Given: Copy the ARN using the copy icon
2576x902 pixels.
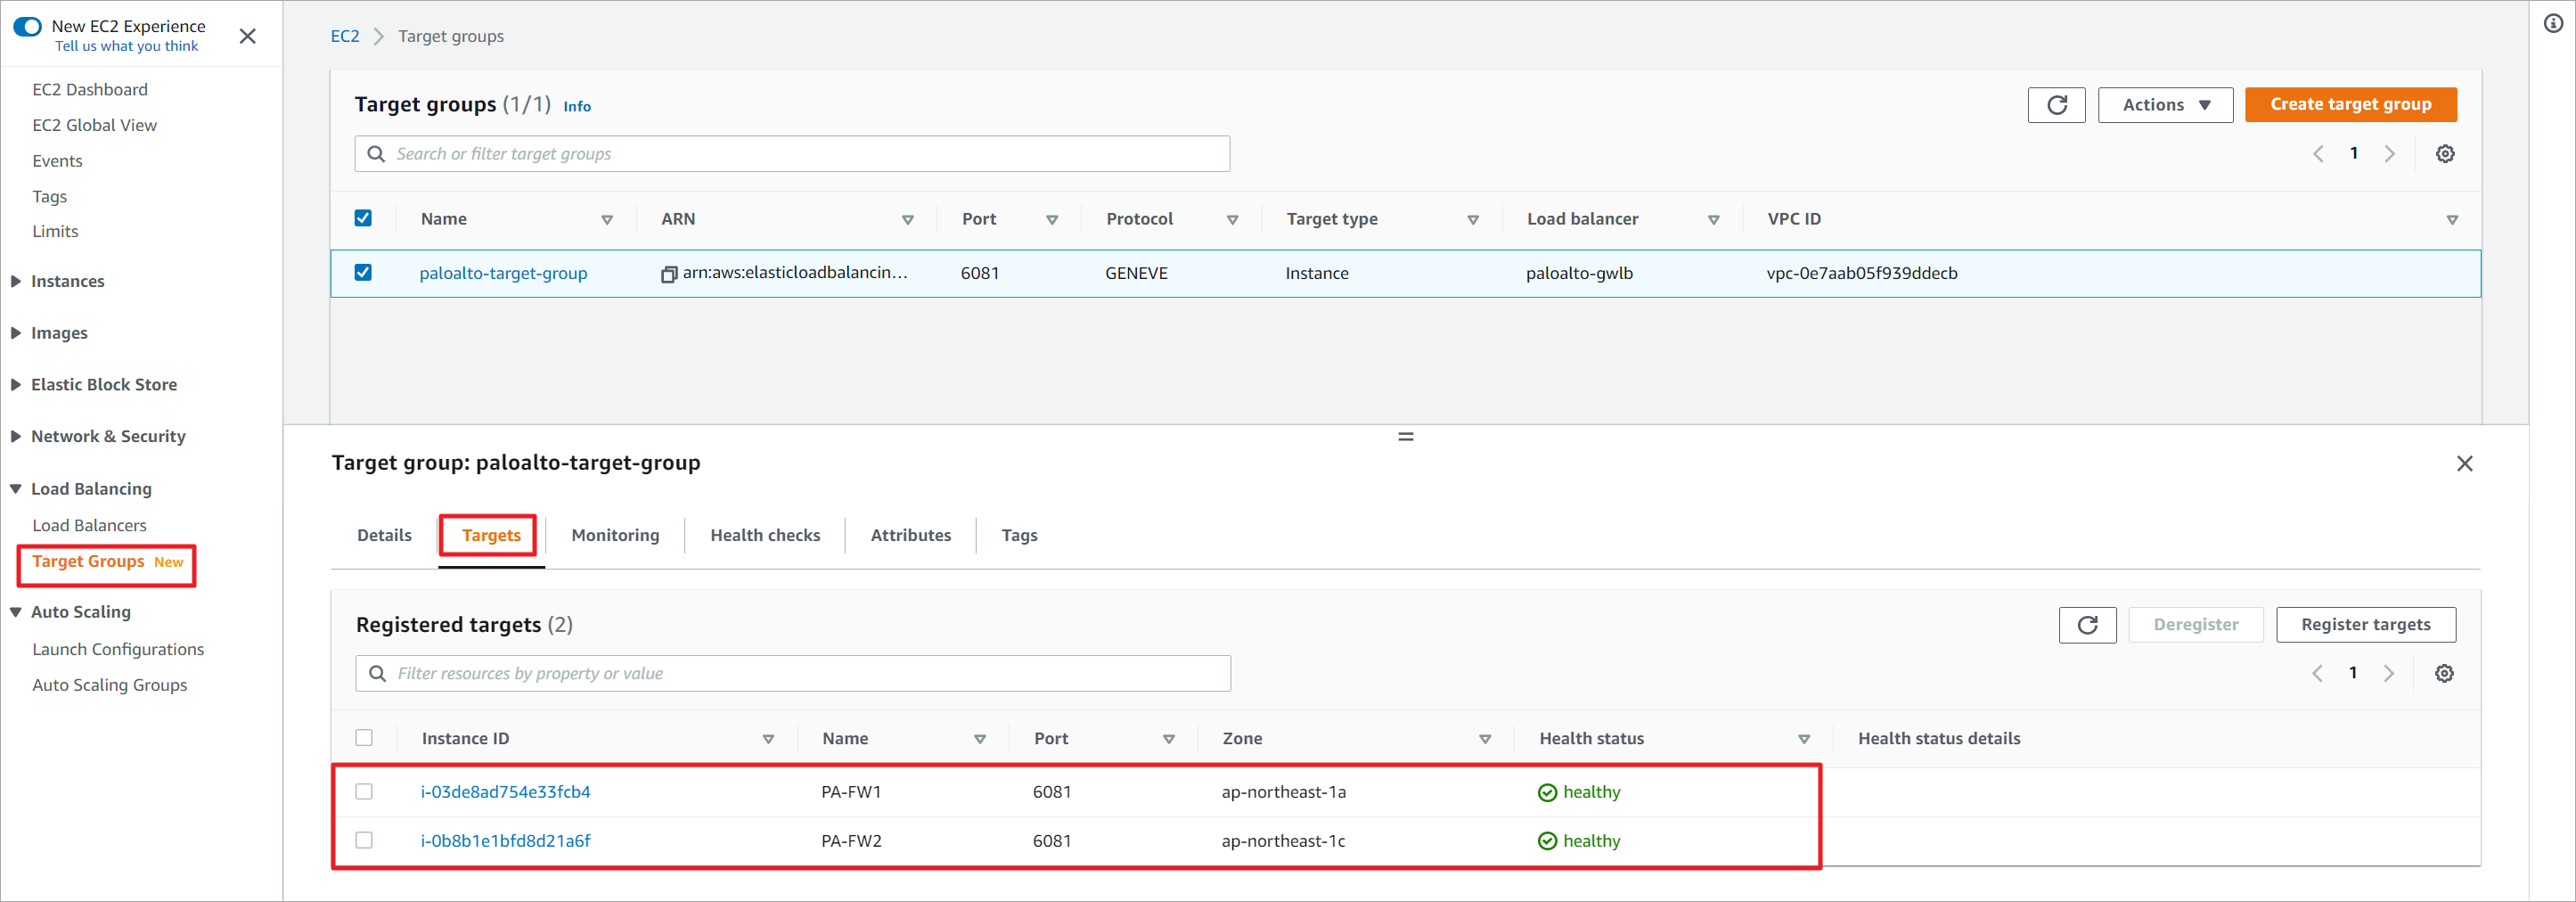Looking at the screenshot, I should point(669,274).
